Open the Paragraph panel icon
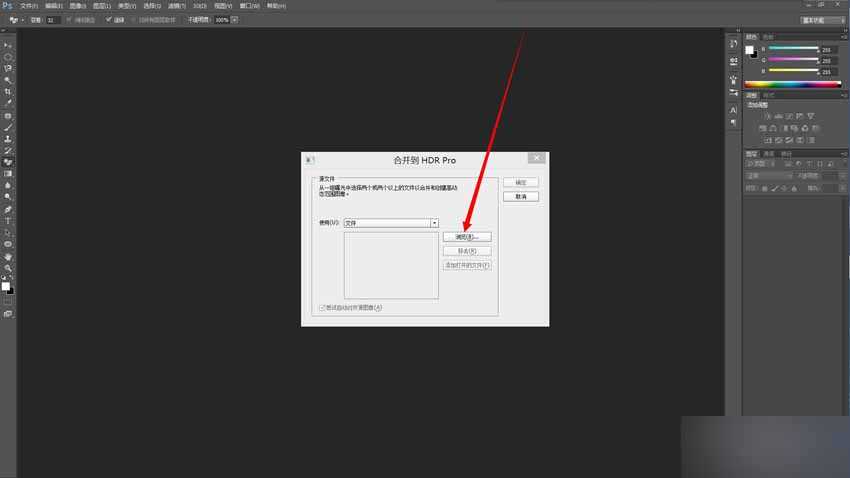This screenshot has height=478, width=850. (733, 122)
